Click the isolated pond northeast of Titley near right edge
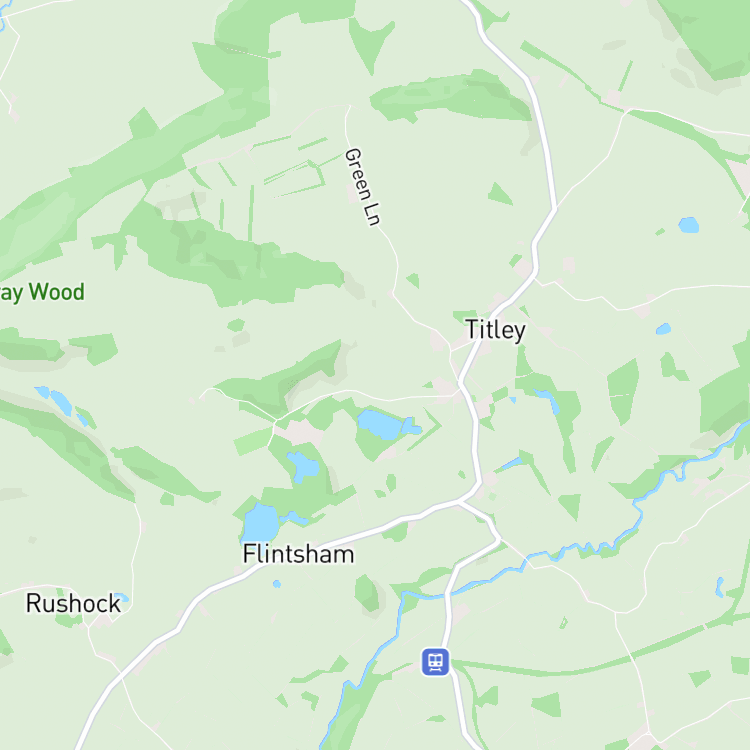This screenshot has width=750, height=750. 689,225
